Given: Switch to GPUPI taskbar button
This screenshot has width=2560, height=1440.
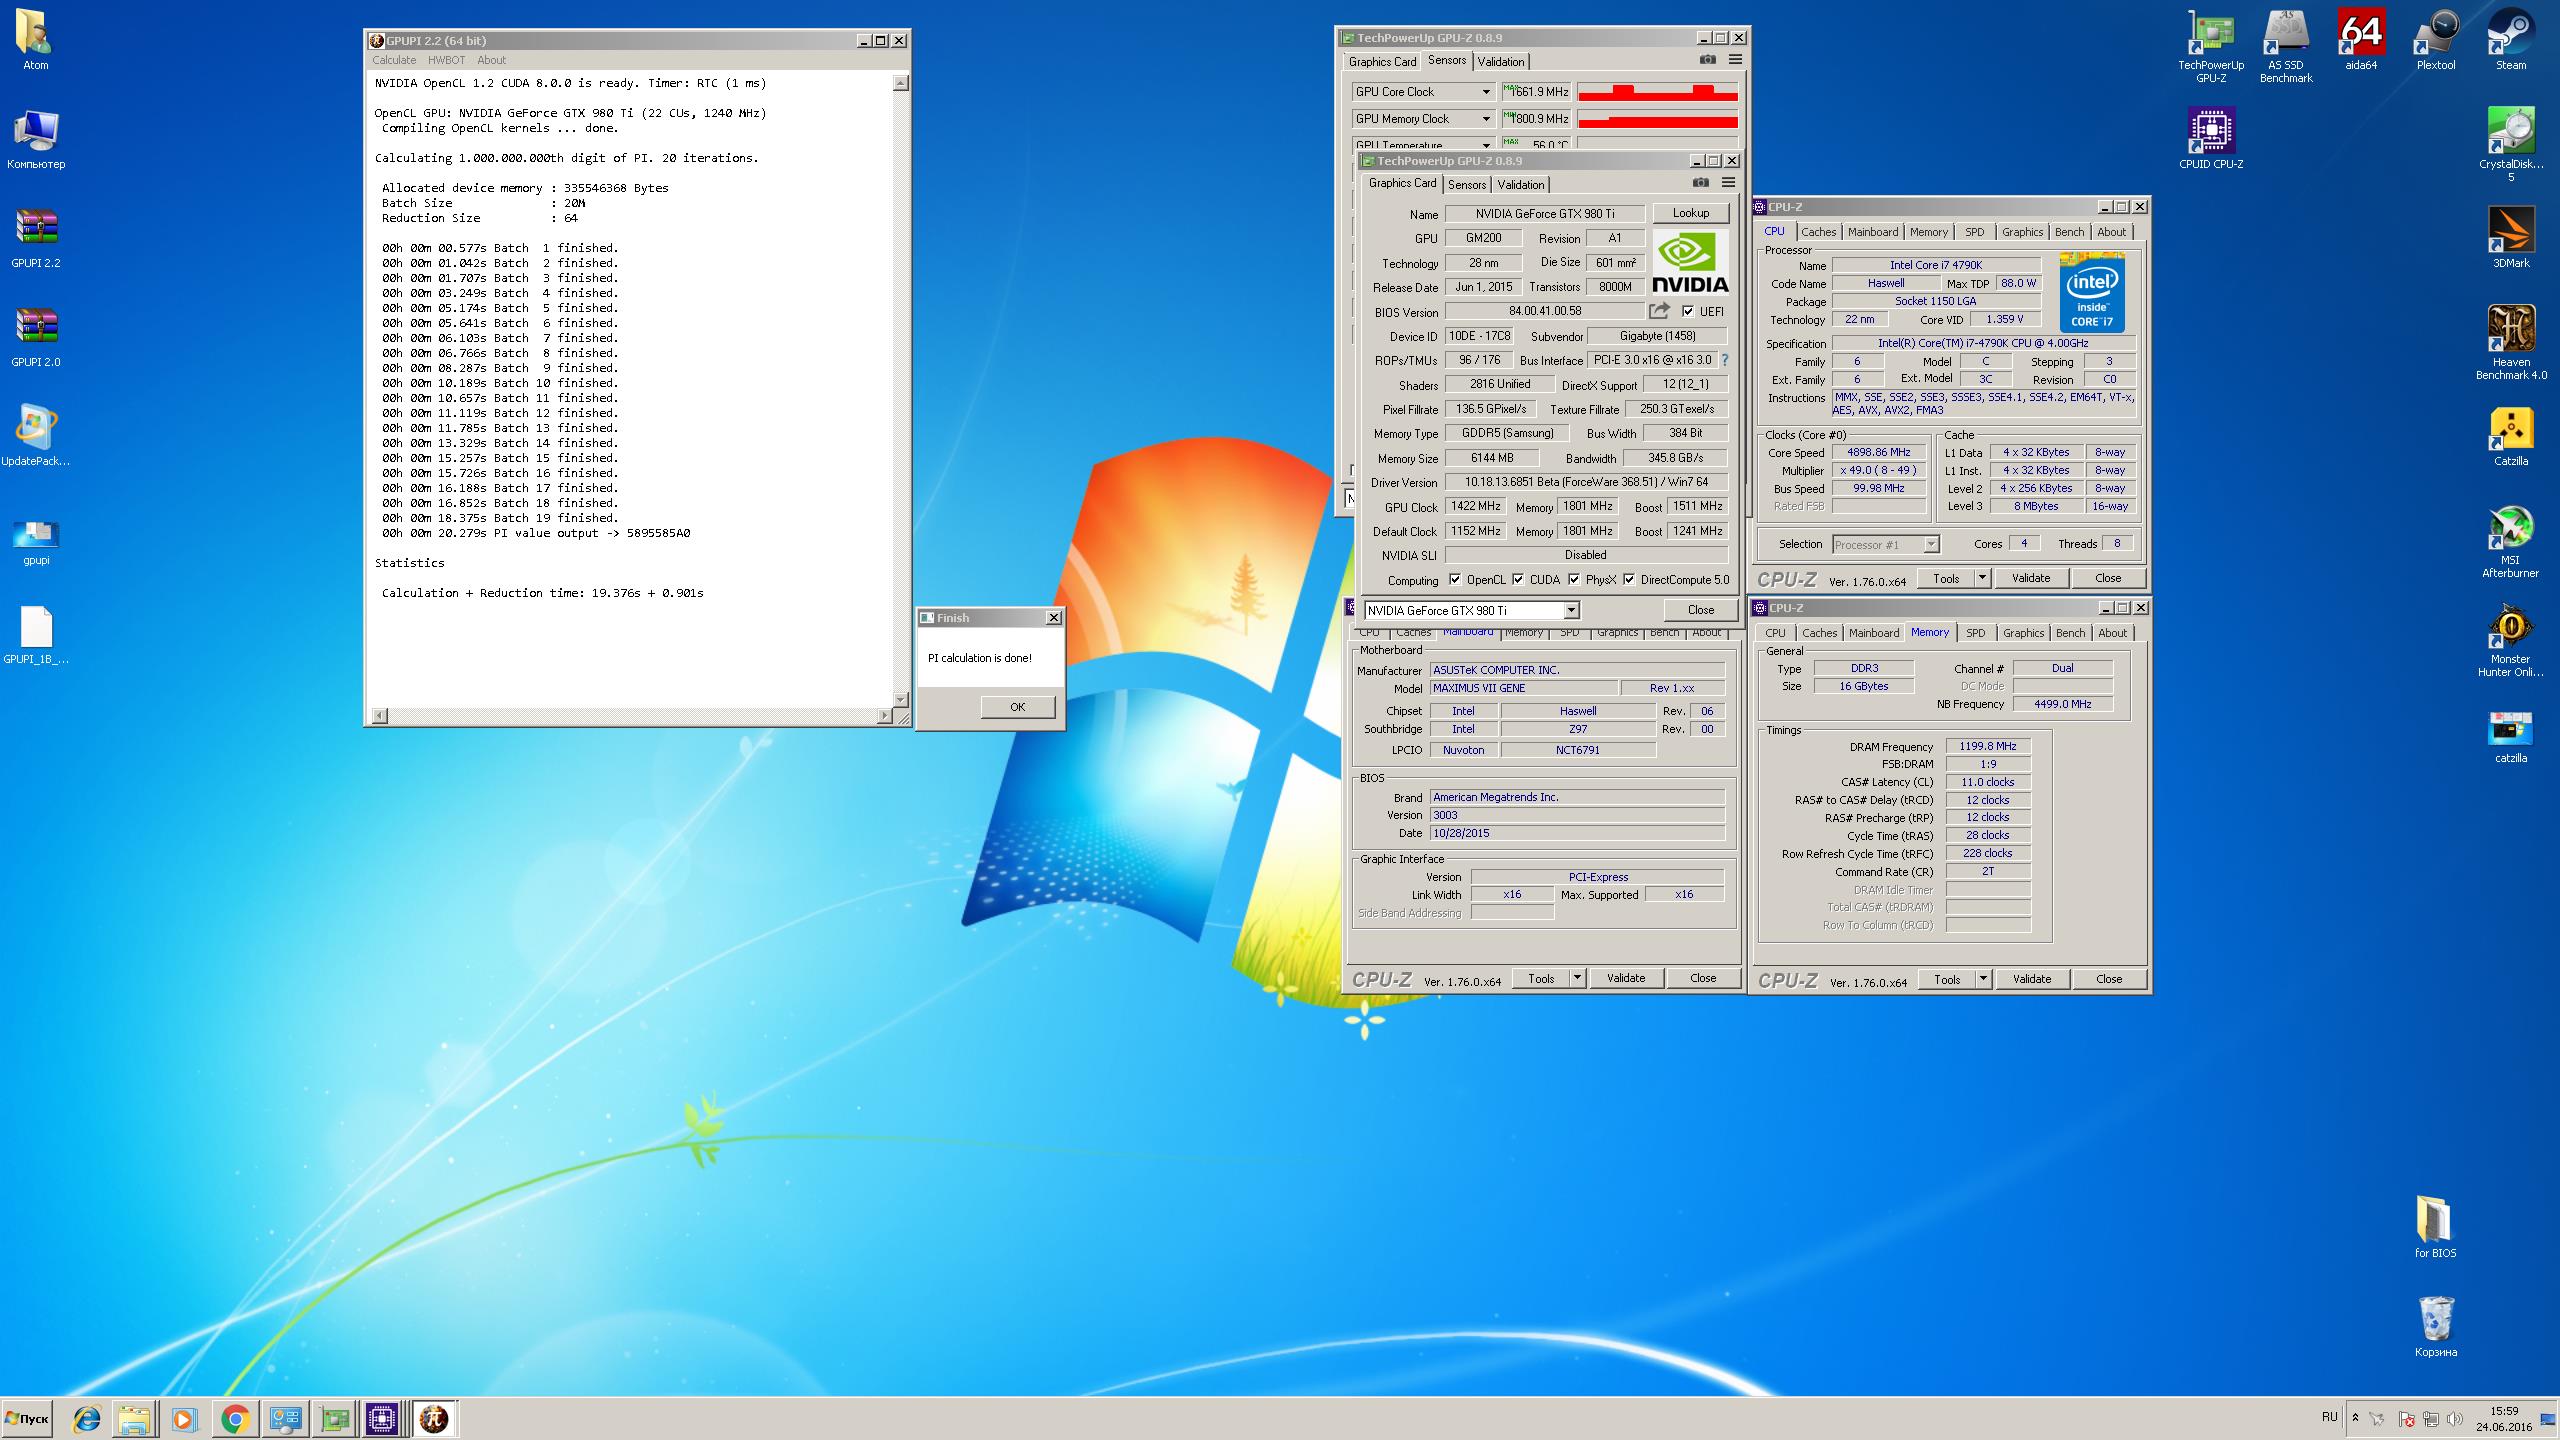Looking at the screenshot, I should point(433,1419).
